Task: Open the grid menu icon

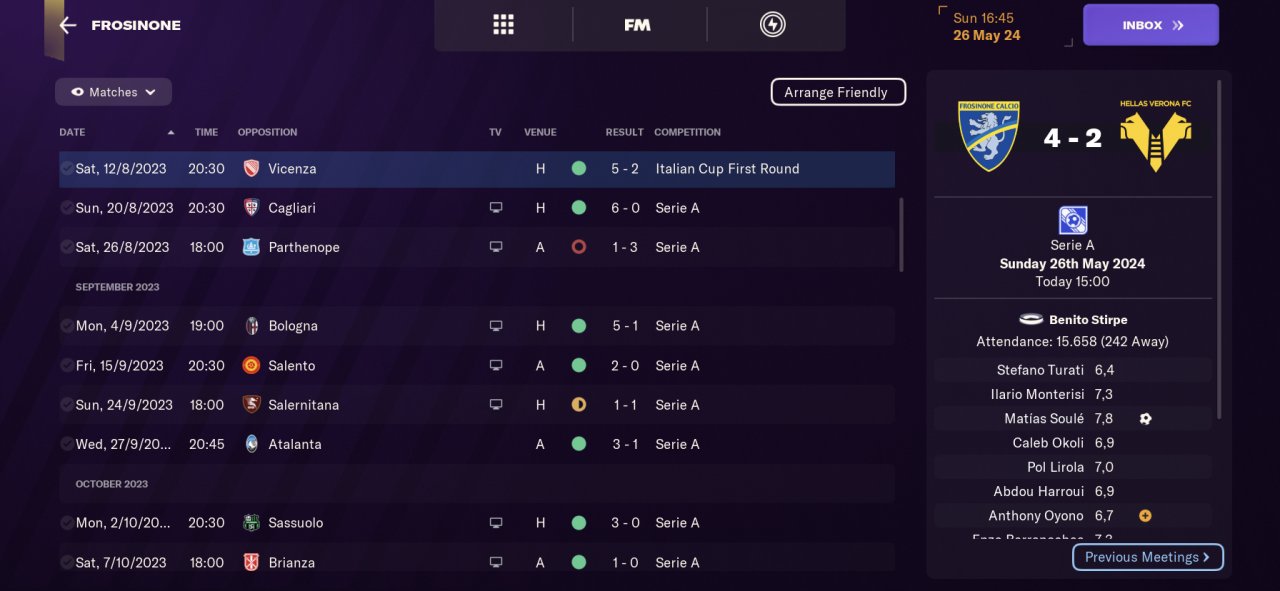Action: point(503,25)
